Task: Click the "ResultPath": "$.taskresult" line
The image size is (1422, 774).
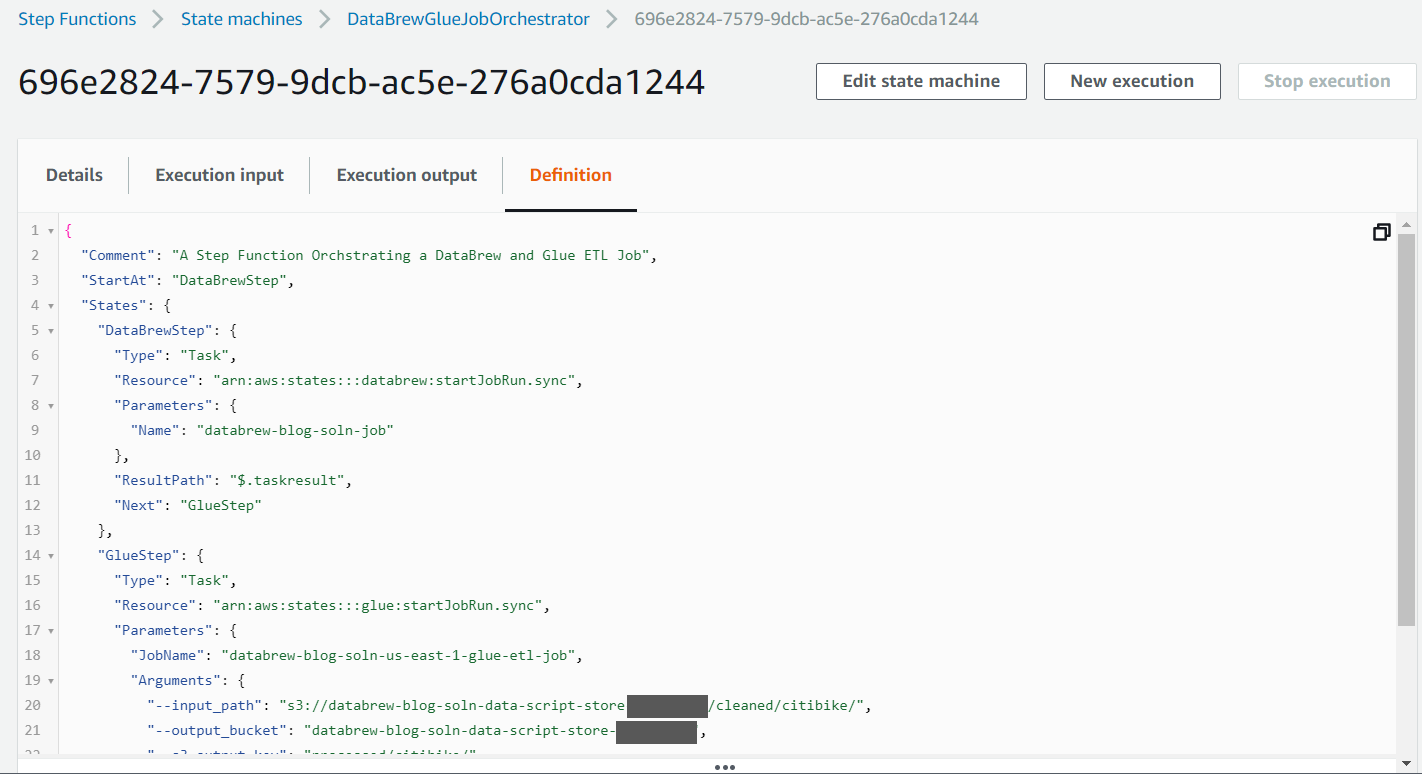Action: 233,480
